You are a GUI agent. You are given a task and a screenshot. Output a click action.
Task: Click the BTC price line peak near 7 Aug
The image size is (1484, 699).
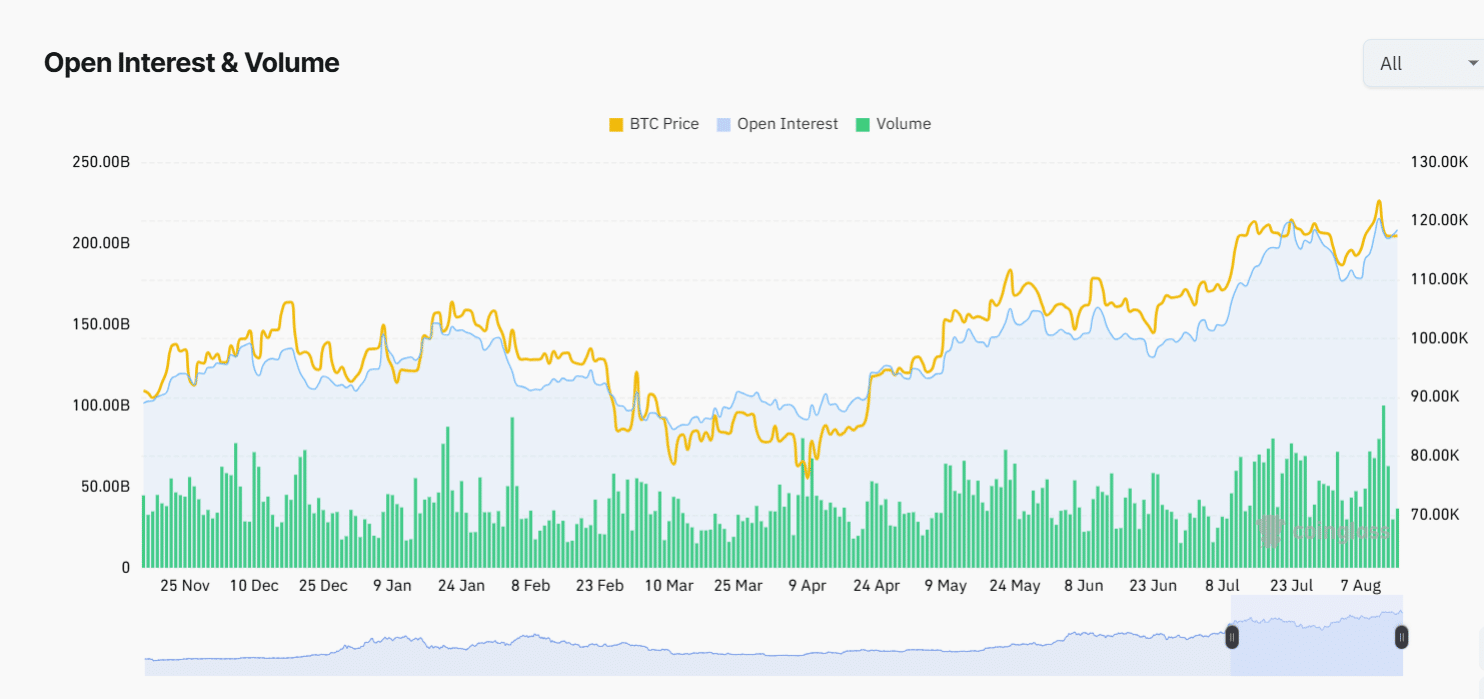coord(1380,202)
